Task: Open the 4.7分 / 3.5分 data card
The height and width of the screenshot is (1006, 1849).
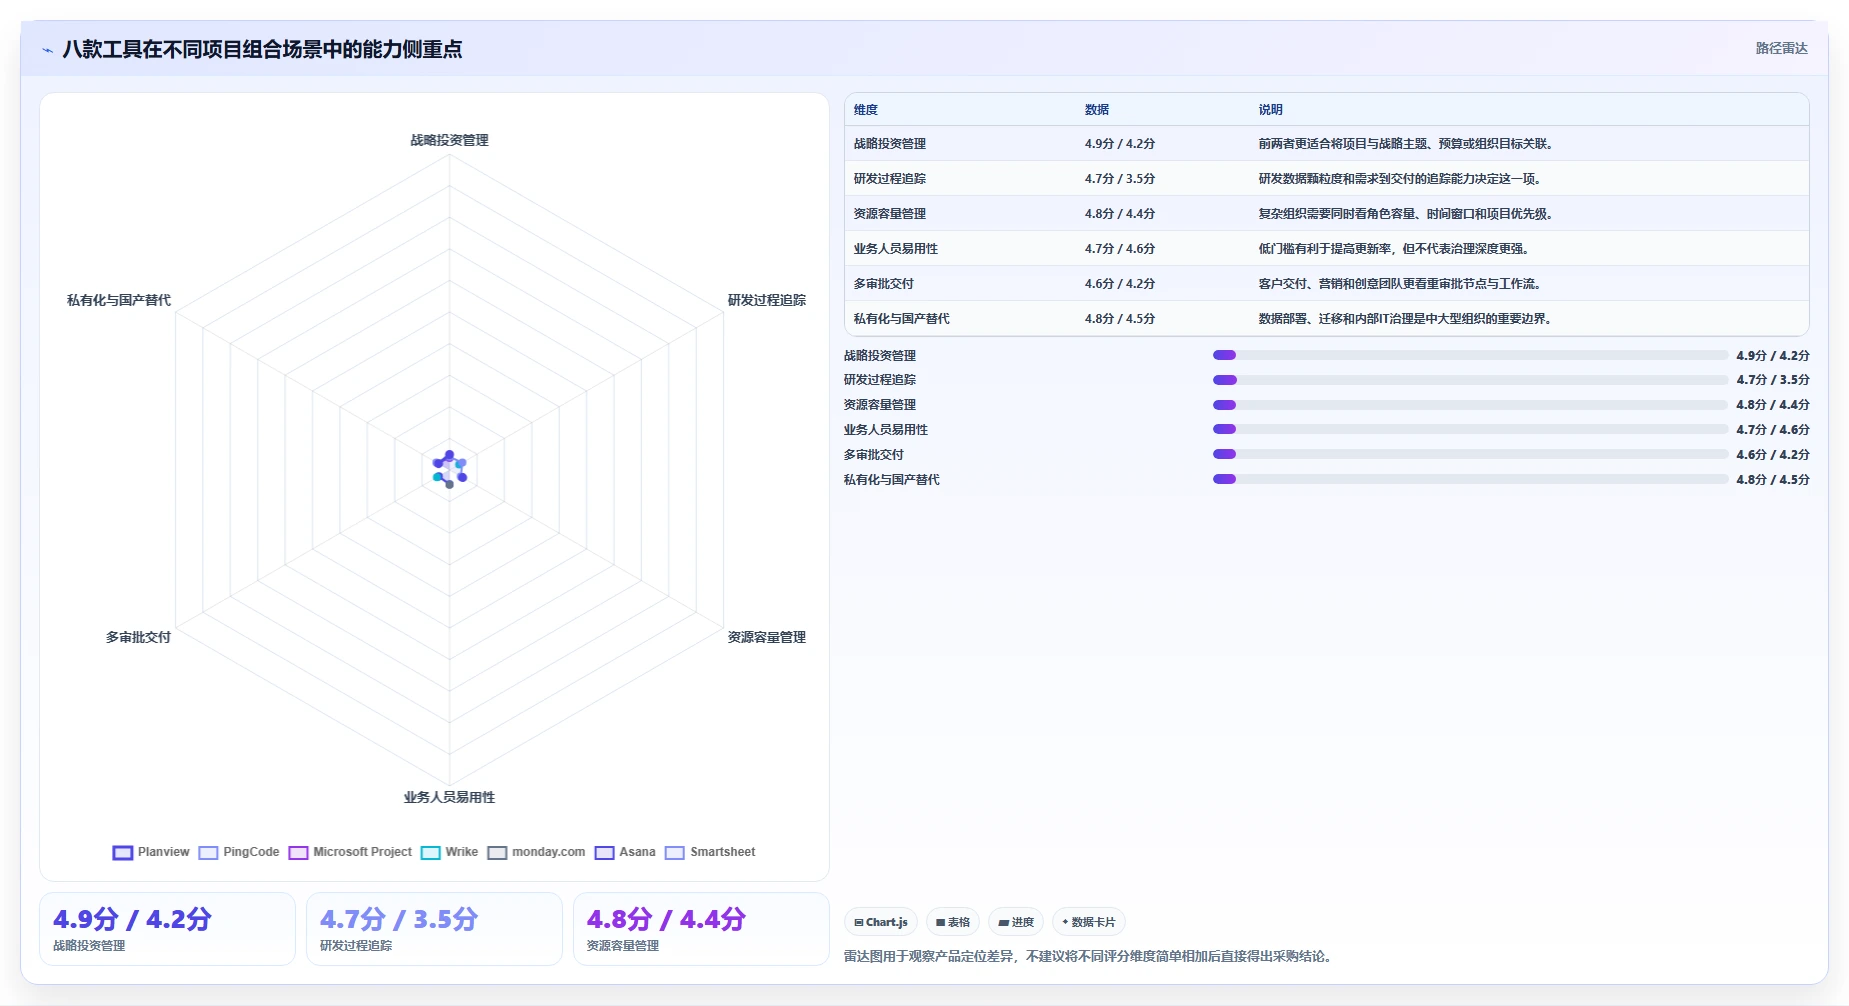Action: tap(434, 929)
